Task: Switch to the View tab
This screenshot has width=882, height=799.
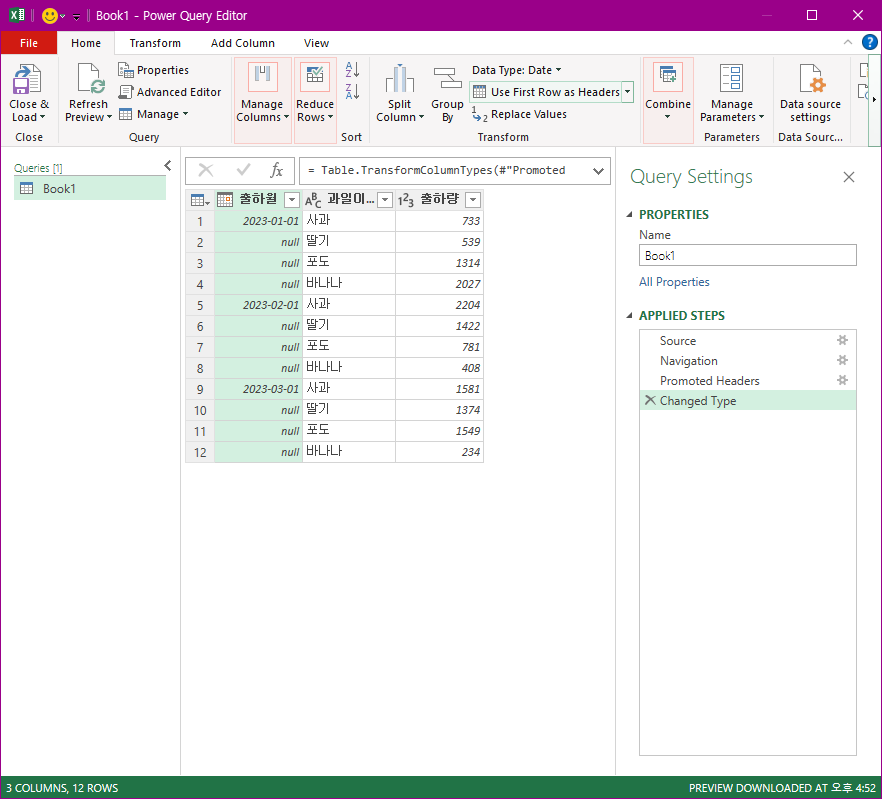Action: 316,43
